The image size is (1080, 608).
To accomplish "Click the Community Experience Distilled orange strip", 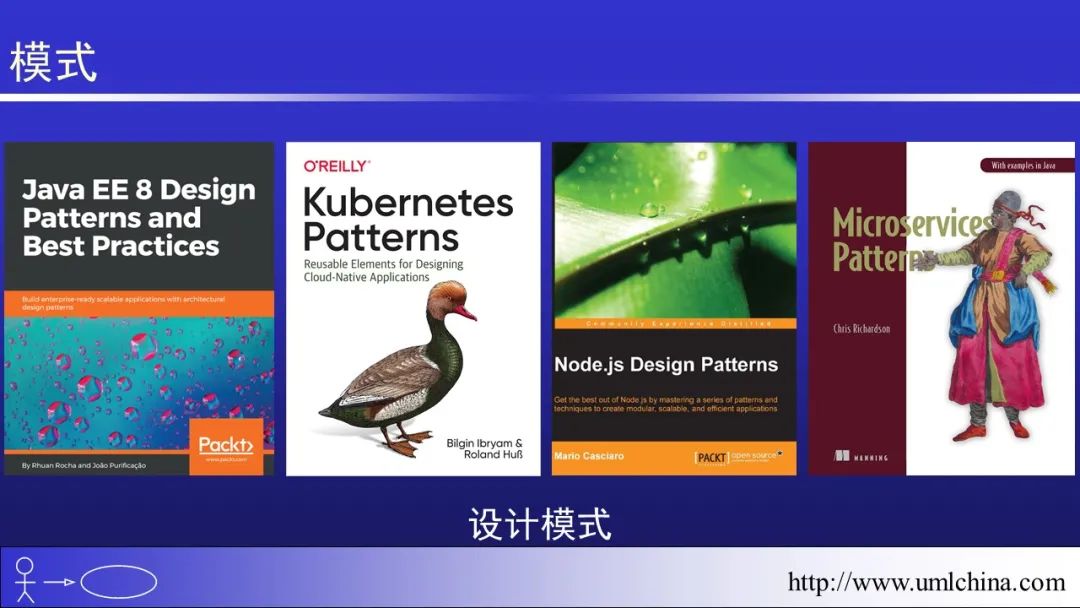I will click(x=674, y=323).
